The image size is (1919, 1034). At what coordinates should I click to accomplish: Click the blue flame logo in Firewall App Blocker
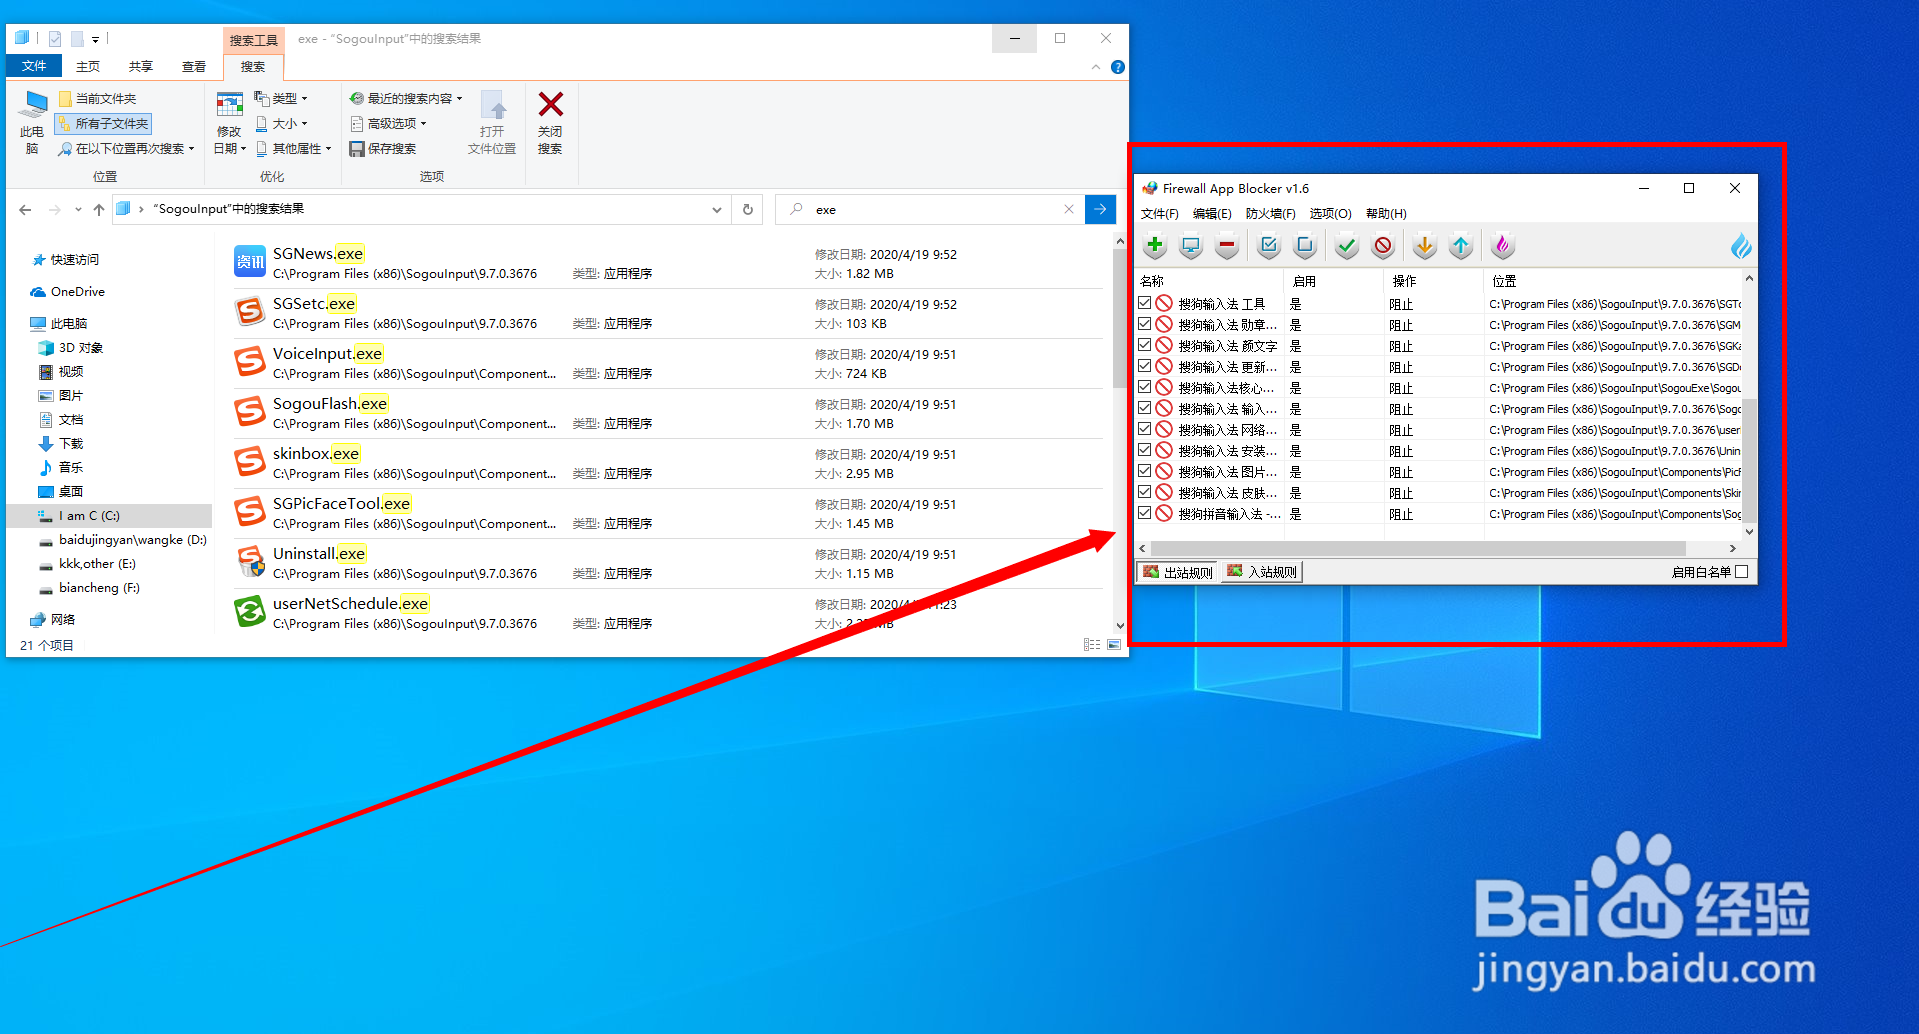[x=1741, y=246]
